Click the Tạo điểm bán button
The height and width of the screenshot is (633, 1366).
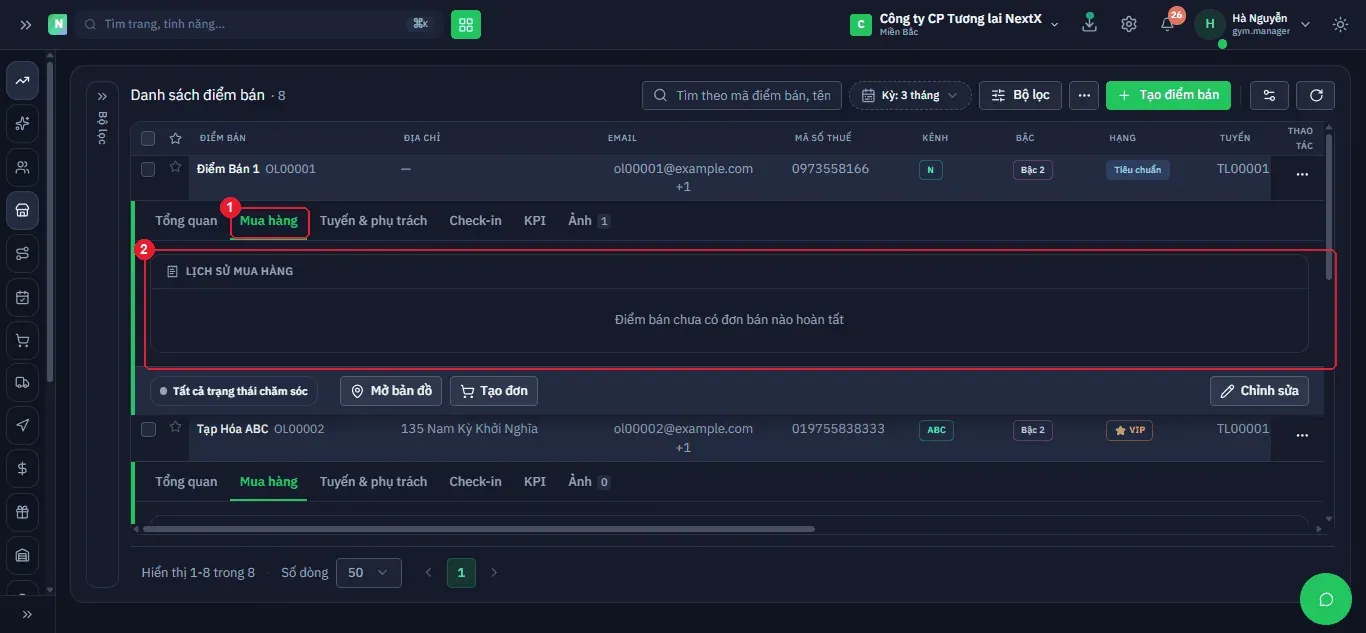coord(1168,95)
